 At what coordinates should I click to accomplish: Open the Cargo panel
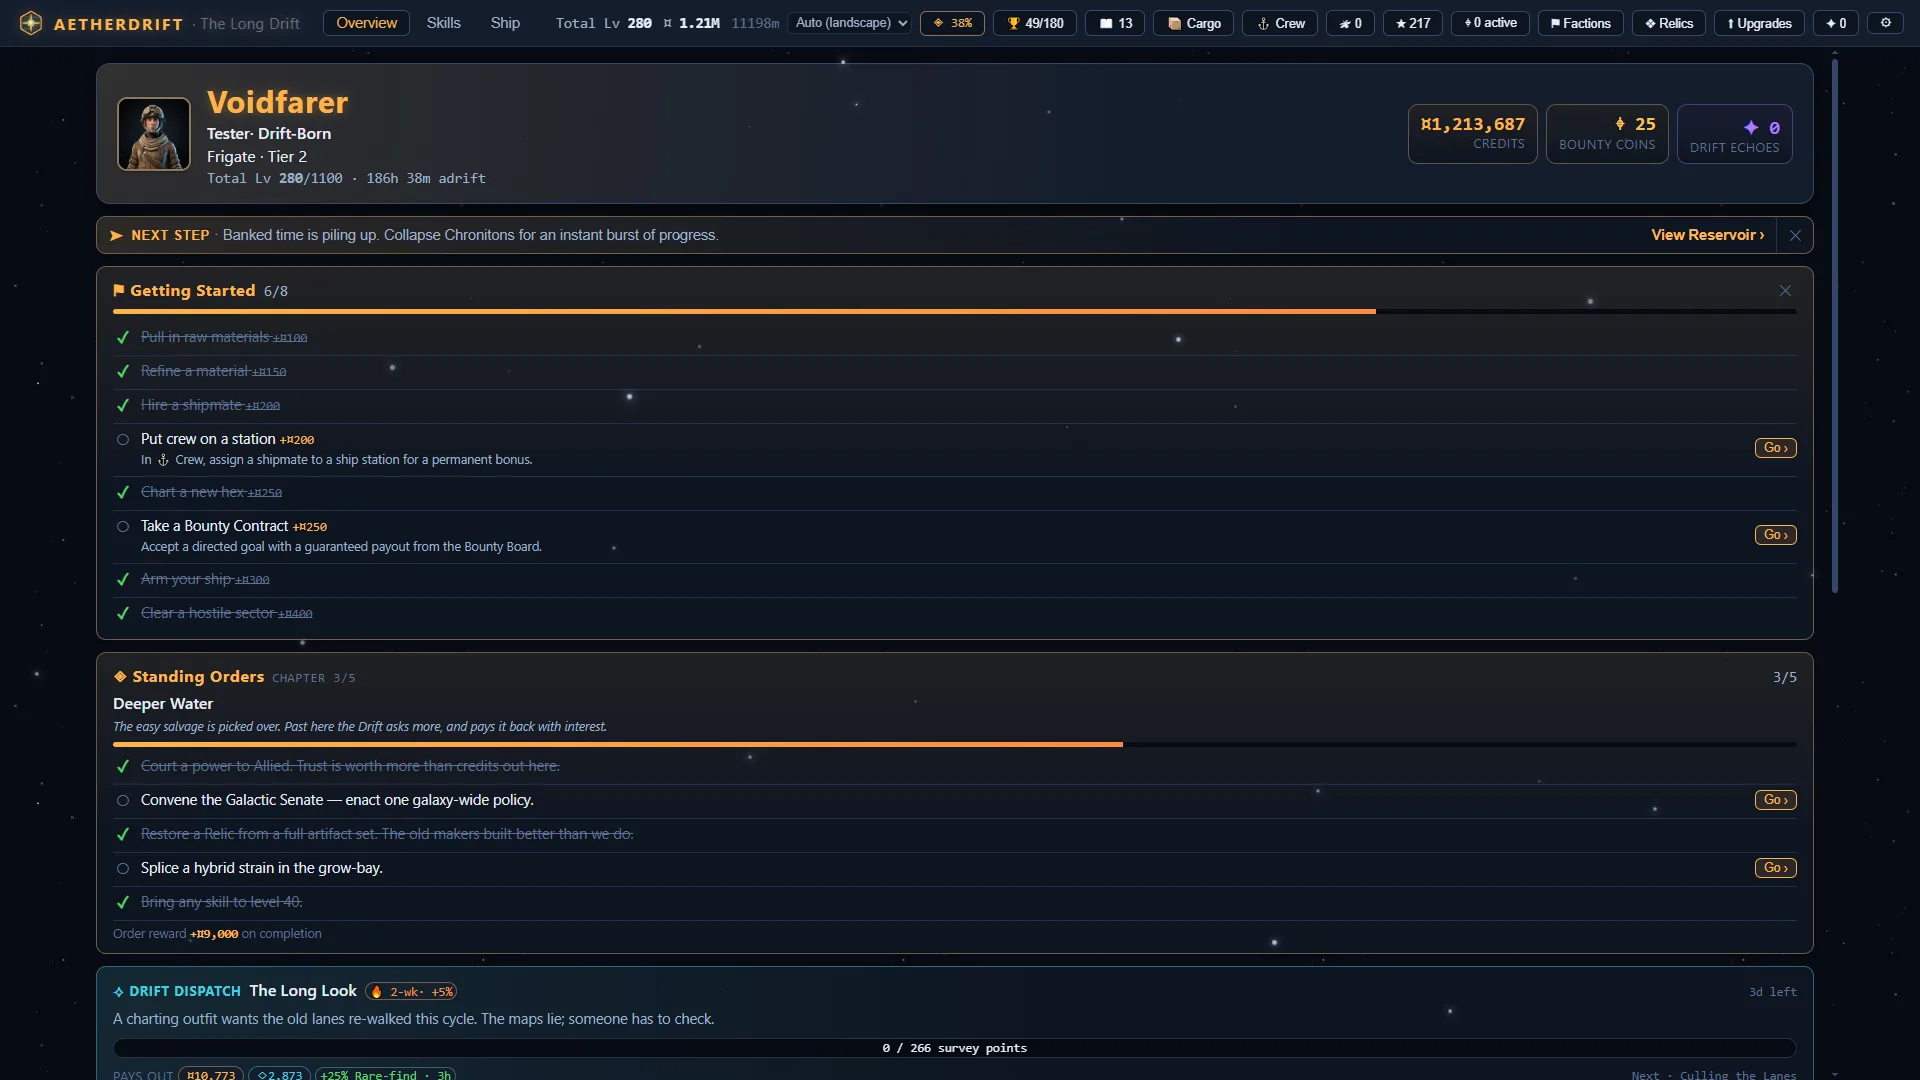[1193, 23]
